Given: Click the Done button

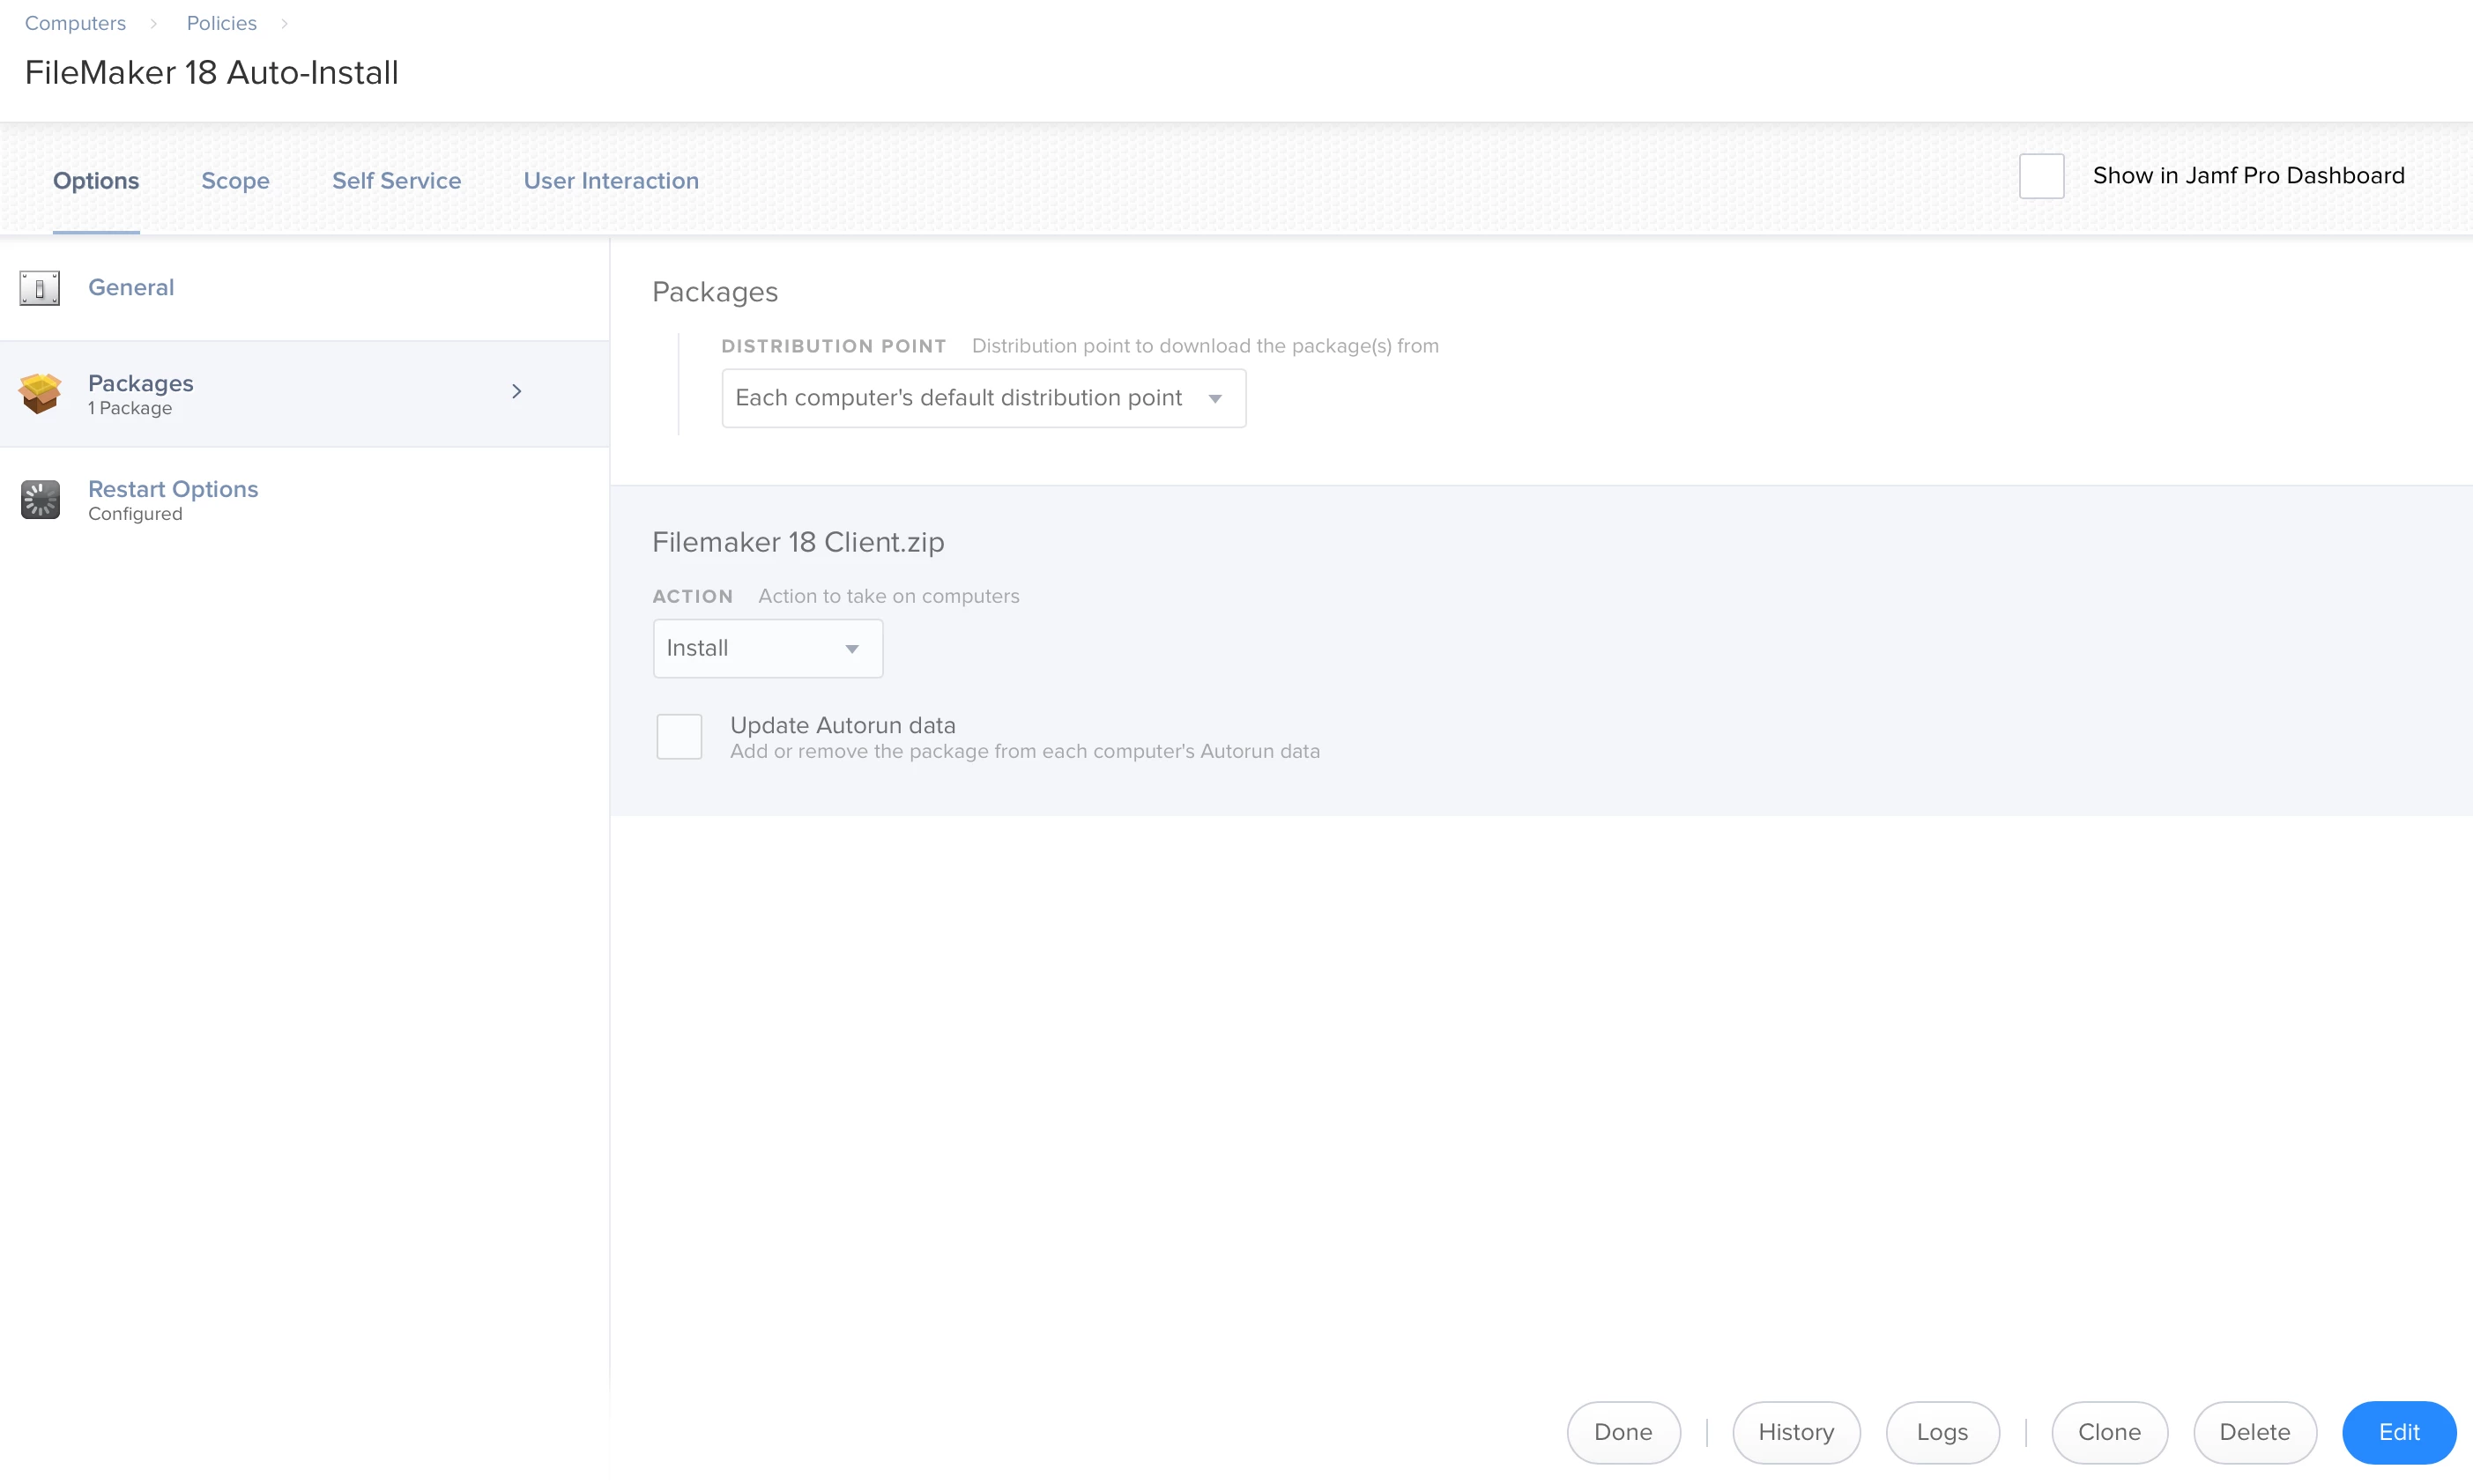Looking at the screenshot, I should point(1623,1432).
